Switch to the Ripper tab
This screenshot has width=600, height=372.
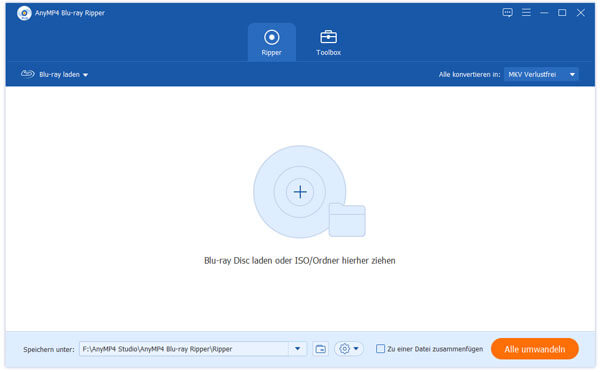pos(272,42)
